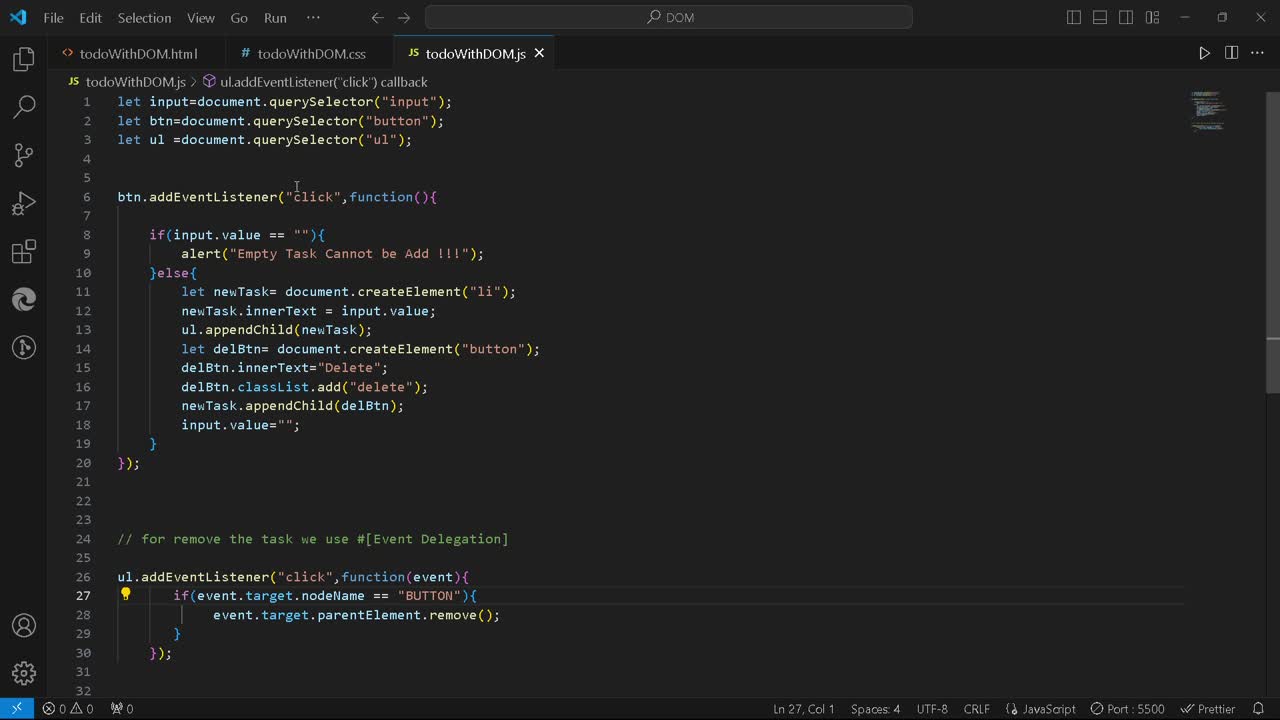Open the Search view icon
Screen dimensions: 1280x720
click(24, 107)
